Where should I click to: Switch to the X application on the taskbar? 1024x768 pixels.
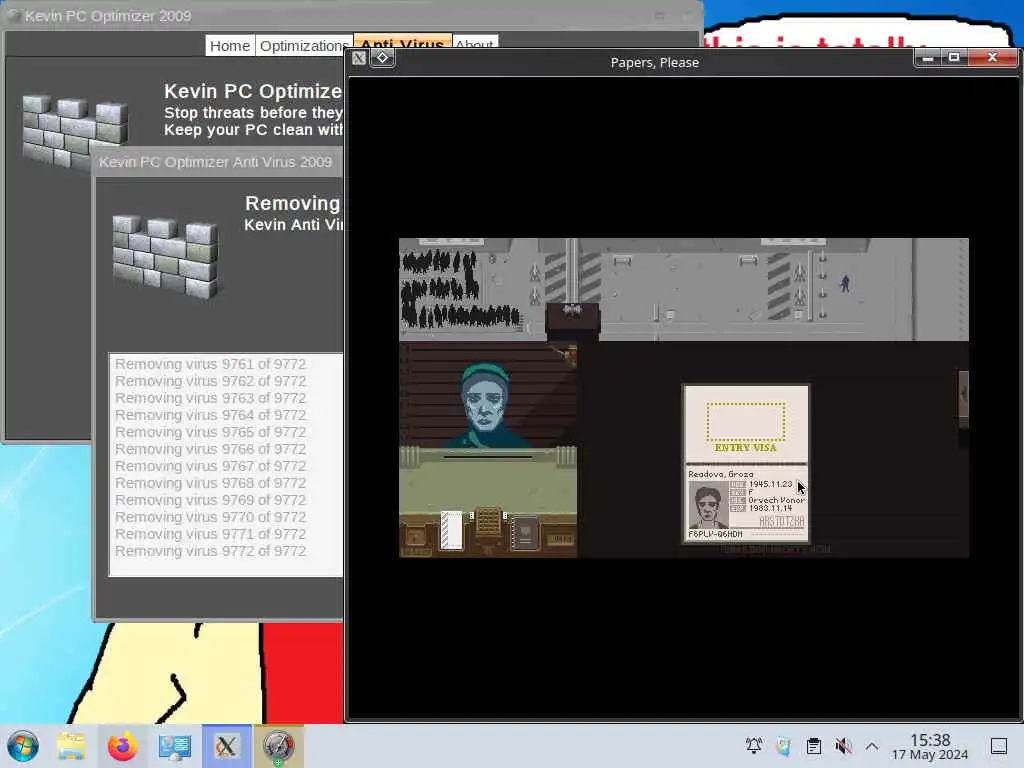click(227, 746)
